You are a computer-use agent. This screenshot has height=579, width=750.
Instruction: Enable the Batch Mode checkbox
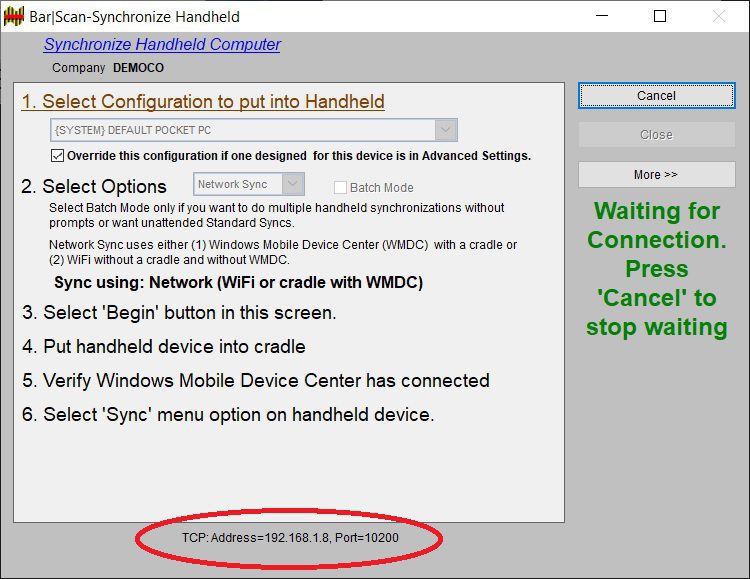(x=340, y=188)
